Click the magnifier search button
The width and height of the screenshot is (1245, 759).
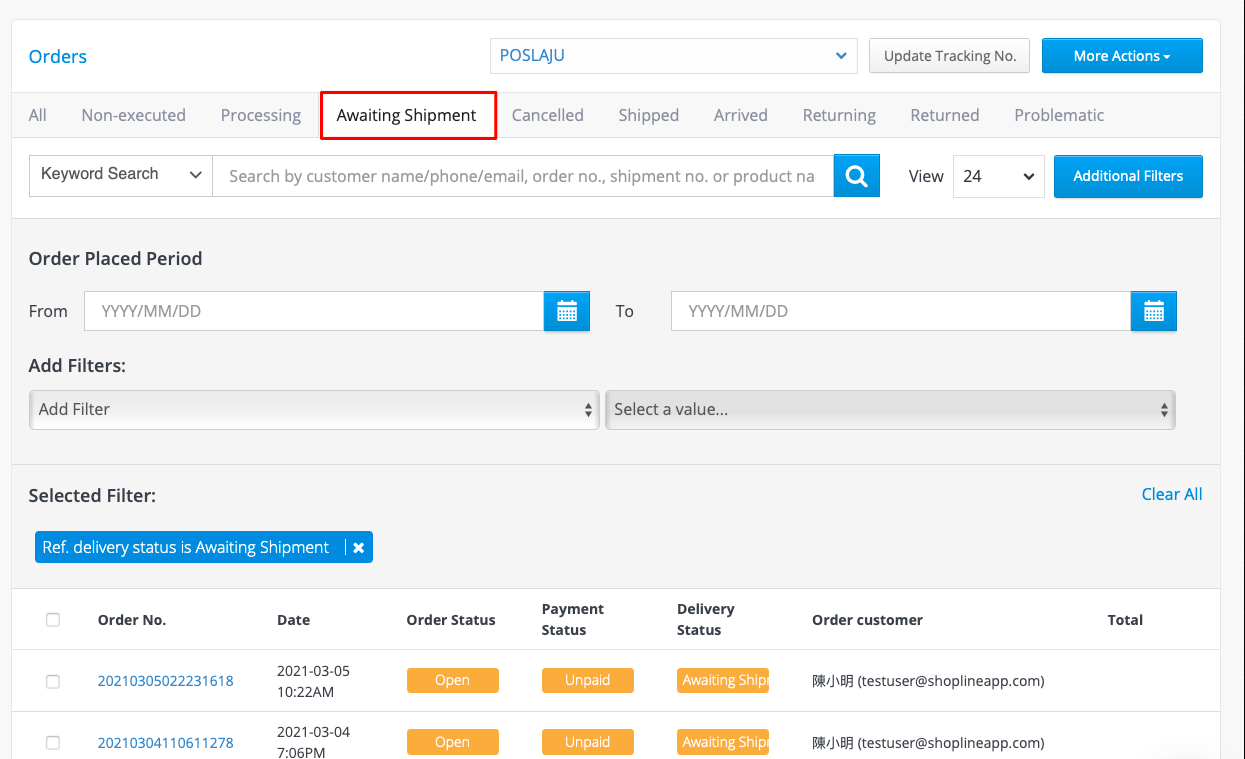857,176
